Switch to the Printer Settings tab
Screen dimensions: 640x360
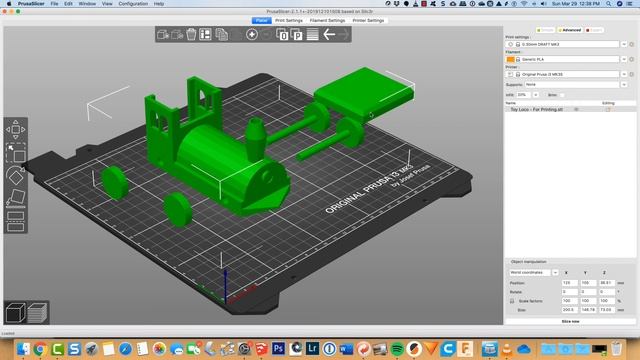pos(368,20)
